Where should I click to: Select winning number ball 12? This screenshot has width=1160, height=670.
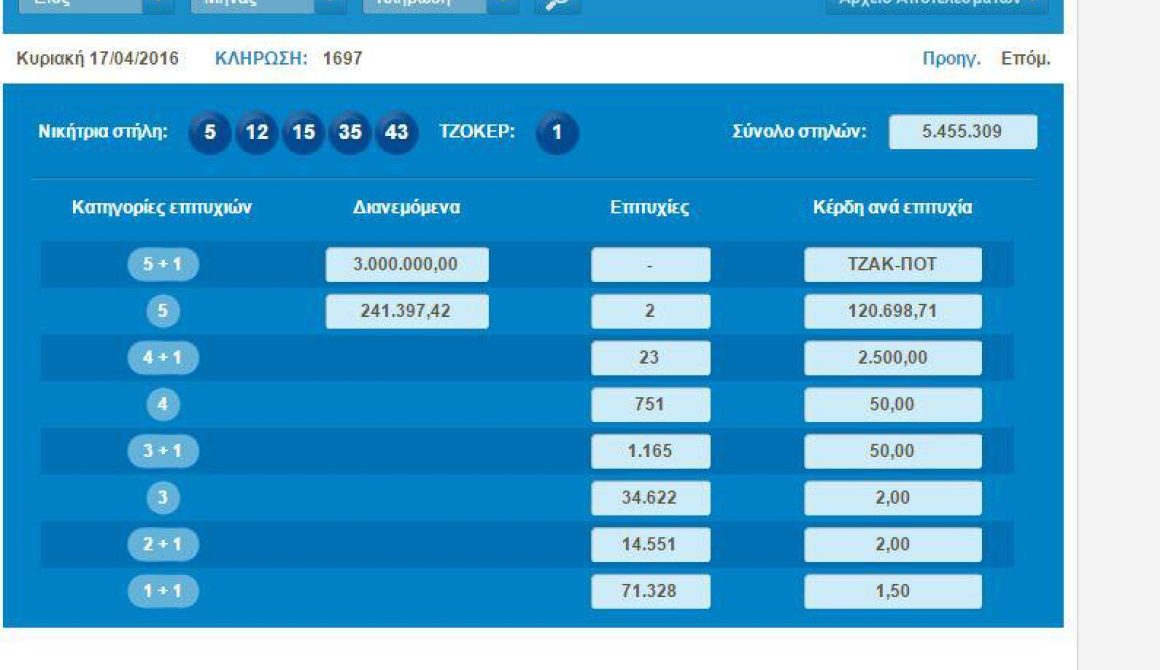tap(257, 132)
